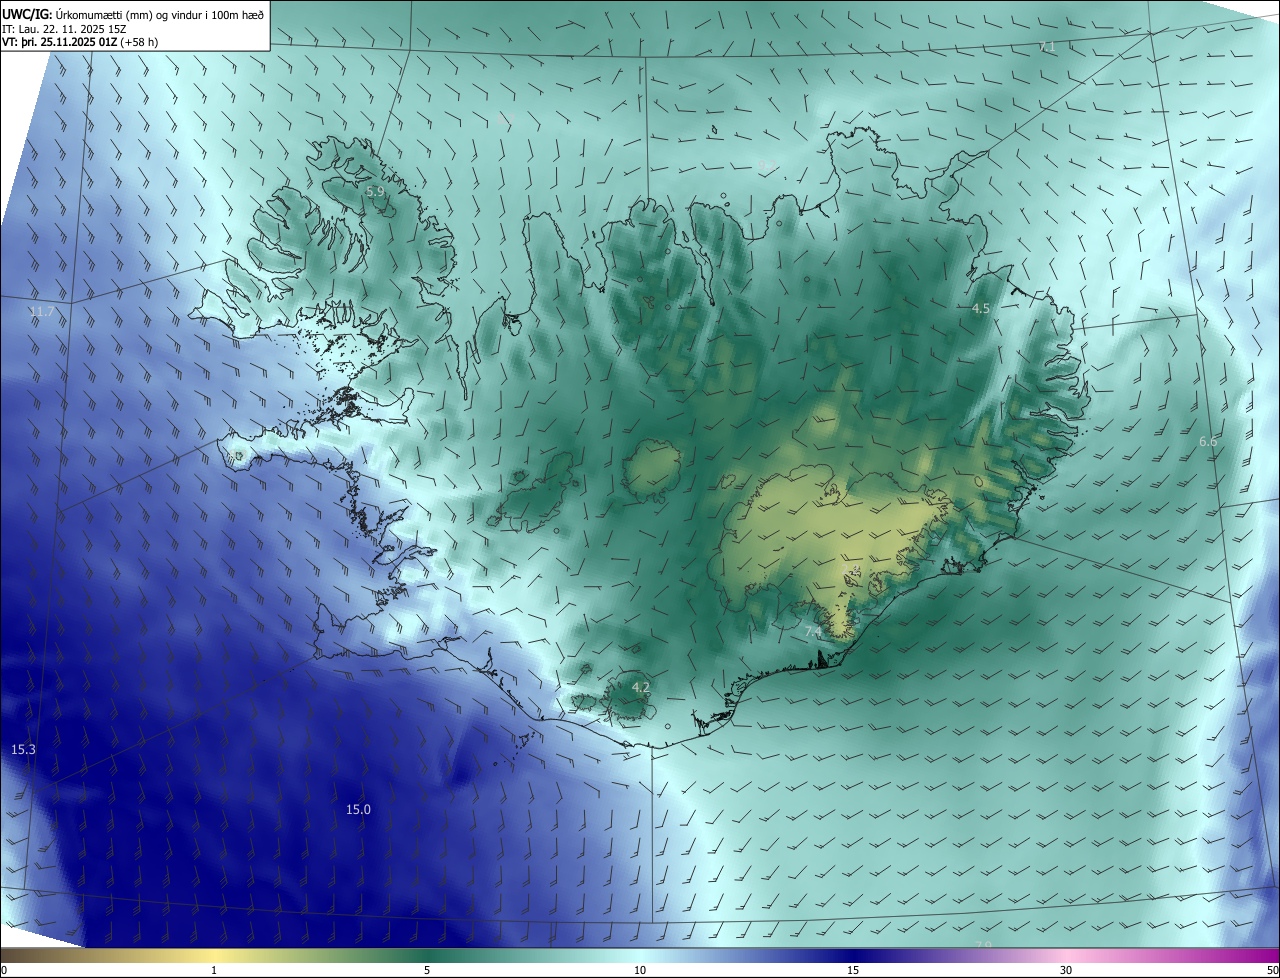The width and height of the screenshot is (1280, 978).
Task: Click the valid time line 'VT: þri. 25.11.2025 01Z (+58 h)'
Action: point(80,42)
